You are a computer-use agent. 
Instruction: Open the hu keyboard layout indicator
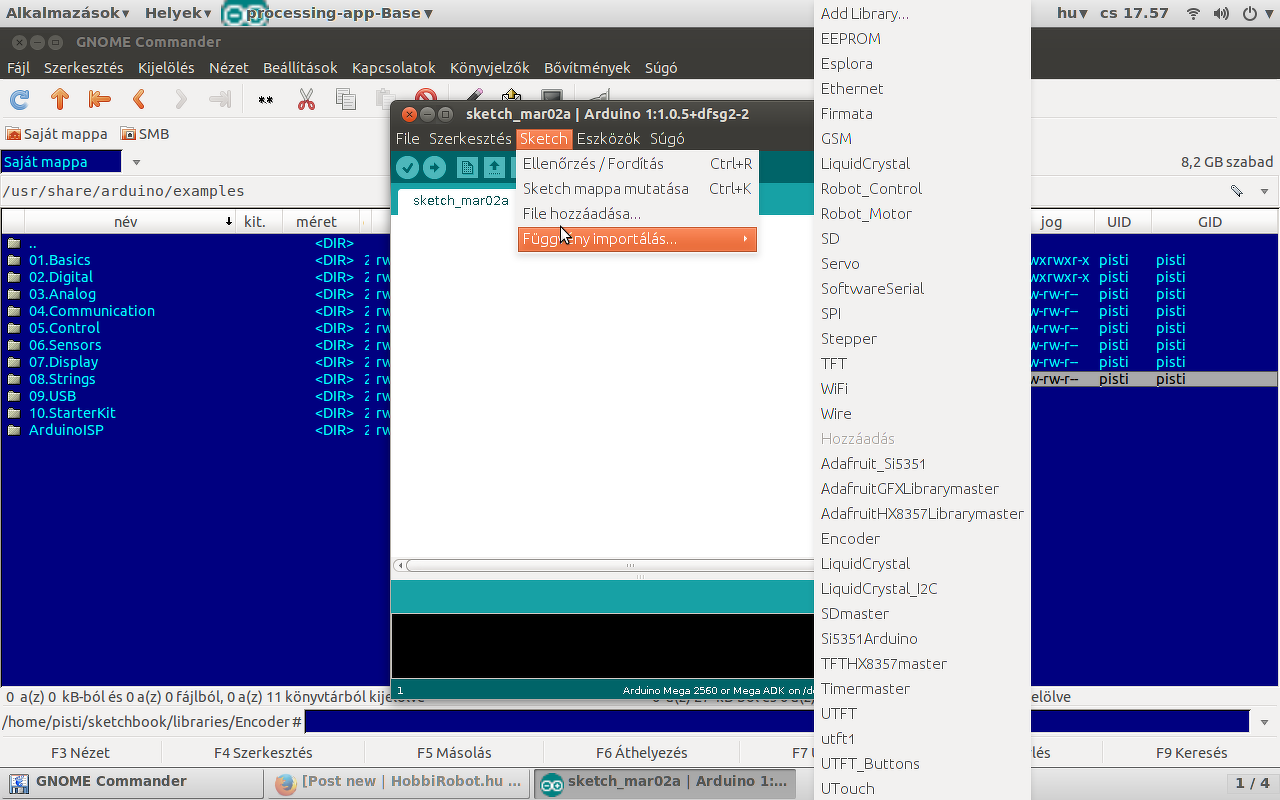1072,13
